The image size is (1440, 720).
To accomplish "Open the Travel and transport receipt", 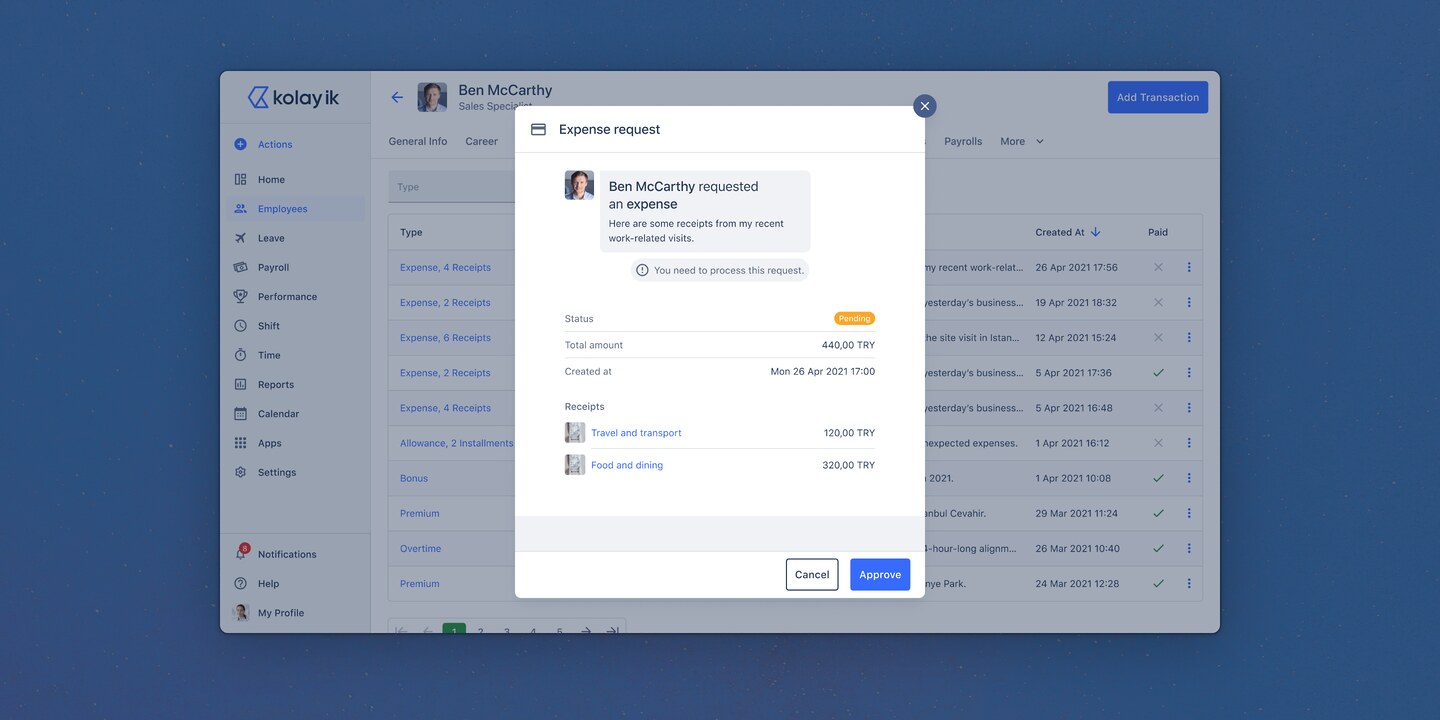I will coord(636,431).
